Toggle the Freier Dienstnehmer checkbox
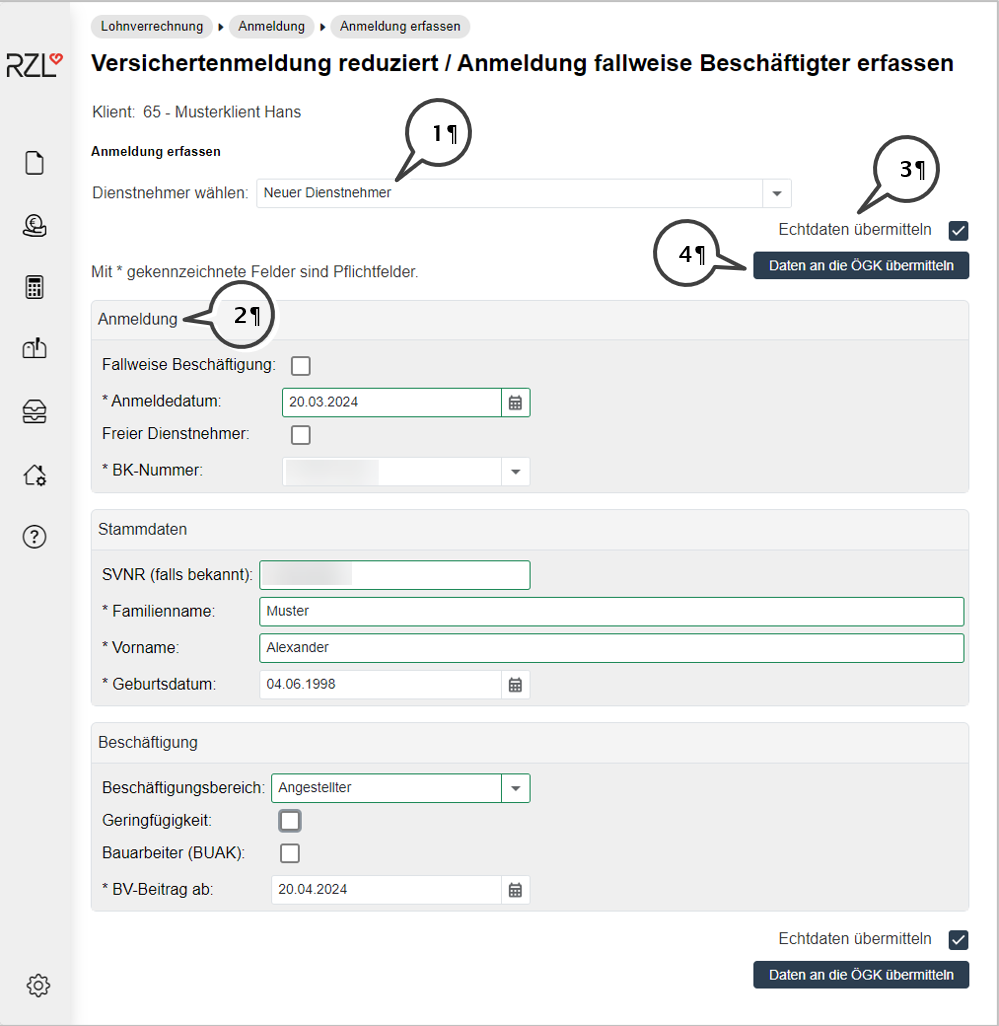 point(300,434)
